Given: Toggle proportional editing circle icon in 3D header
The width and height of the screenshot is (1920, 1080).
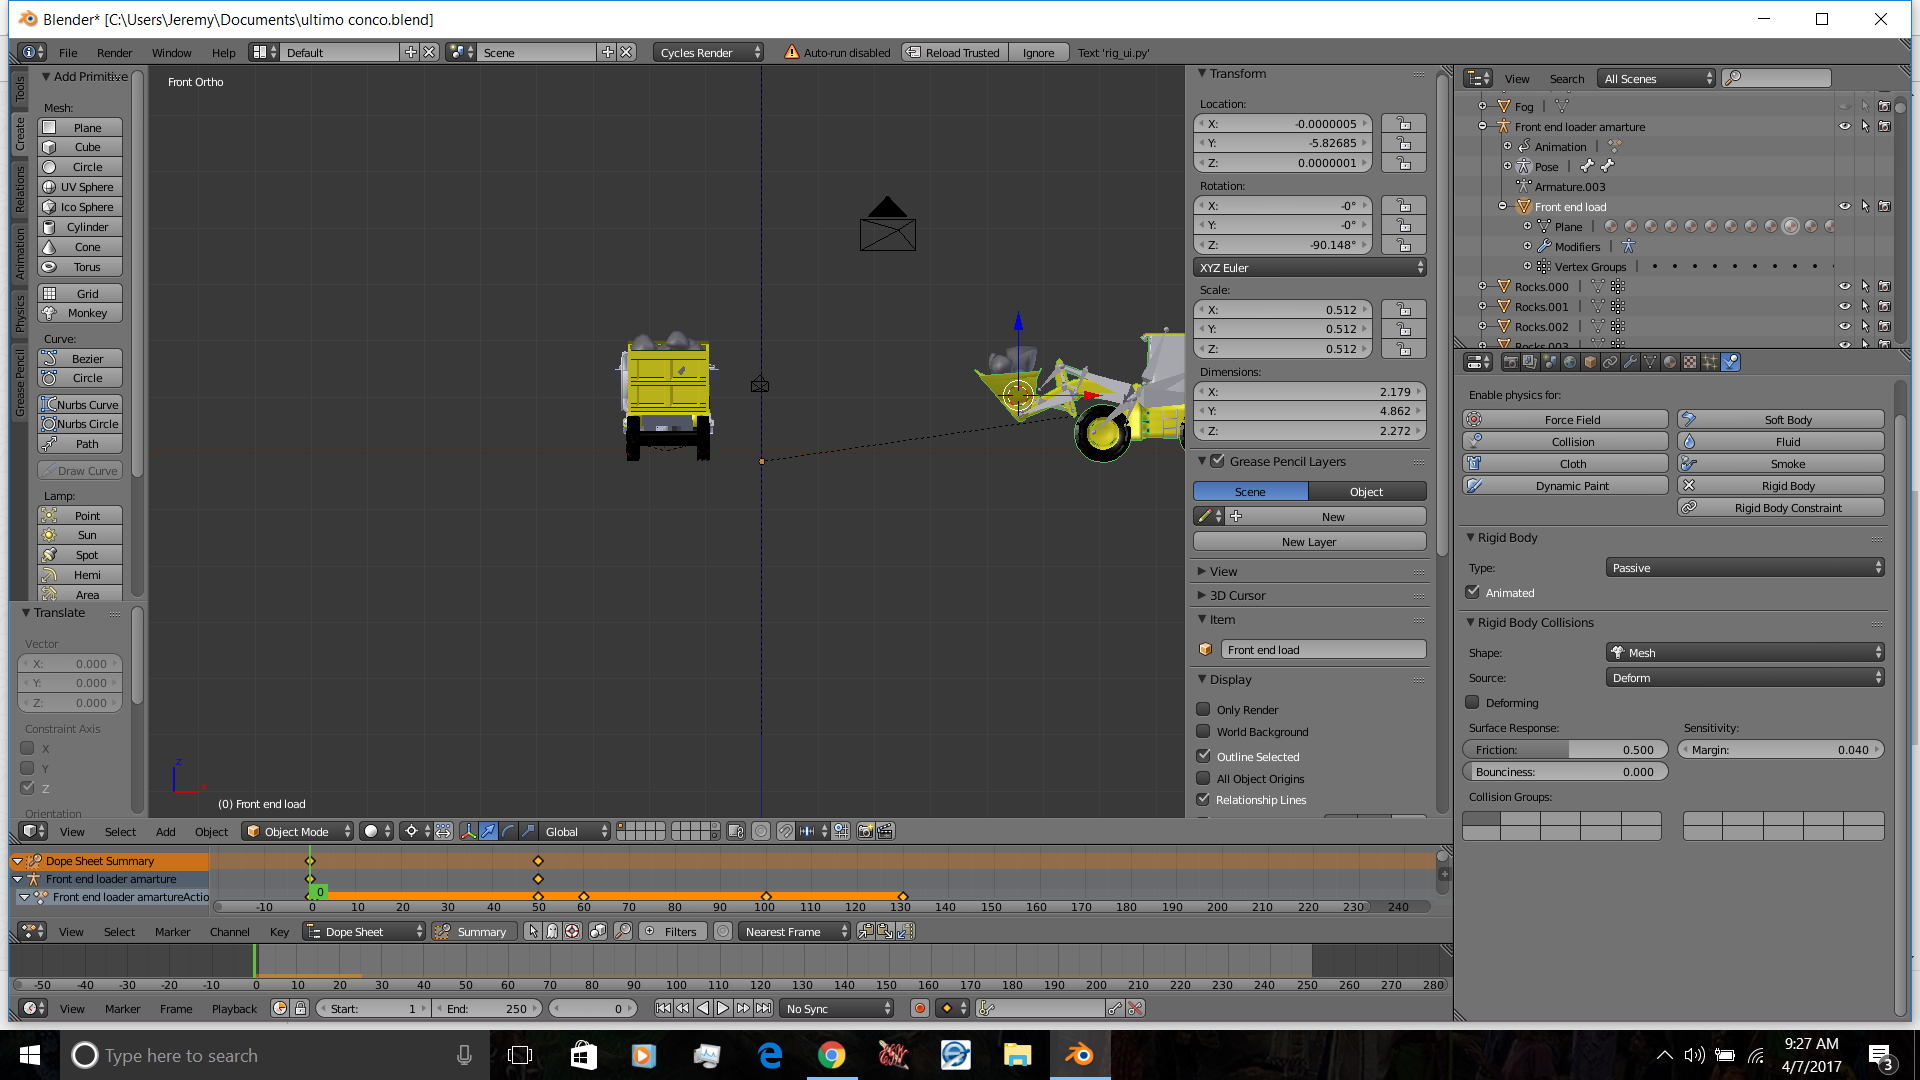Looking at the screenshot, I should (x=761, y=831).
